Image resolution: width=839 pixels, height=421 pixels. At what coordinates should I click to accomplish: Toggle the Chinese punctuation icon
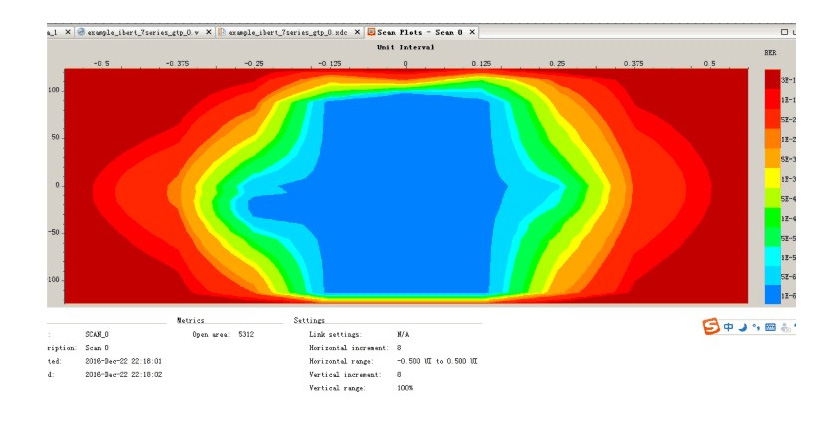tap(756, 326)
